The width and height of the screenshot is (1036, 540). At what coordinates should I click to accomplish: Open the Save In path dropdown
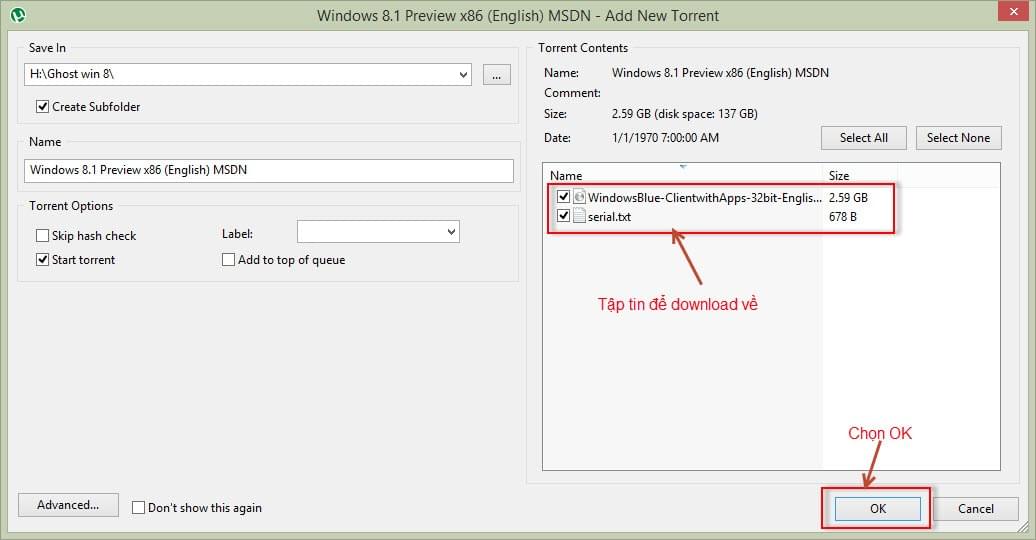(463, 75)
